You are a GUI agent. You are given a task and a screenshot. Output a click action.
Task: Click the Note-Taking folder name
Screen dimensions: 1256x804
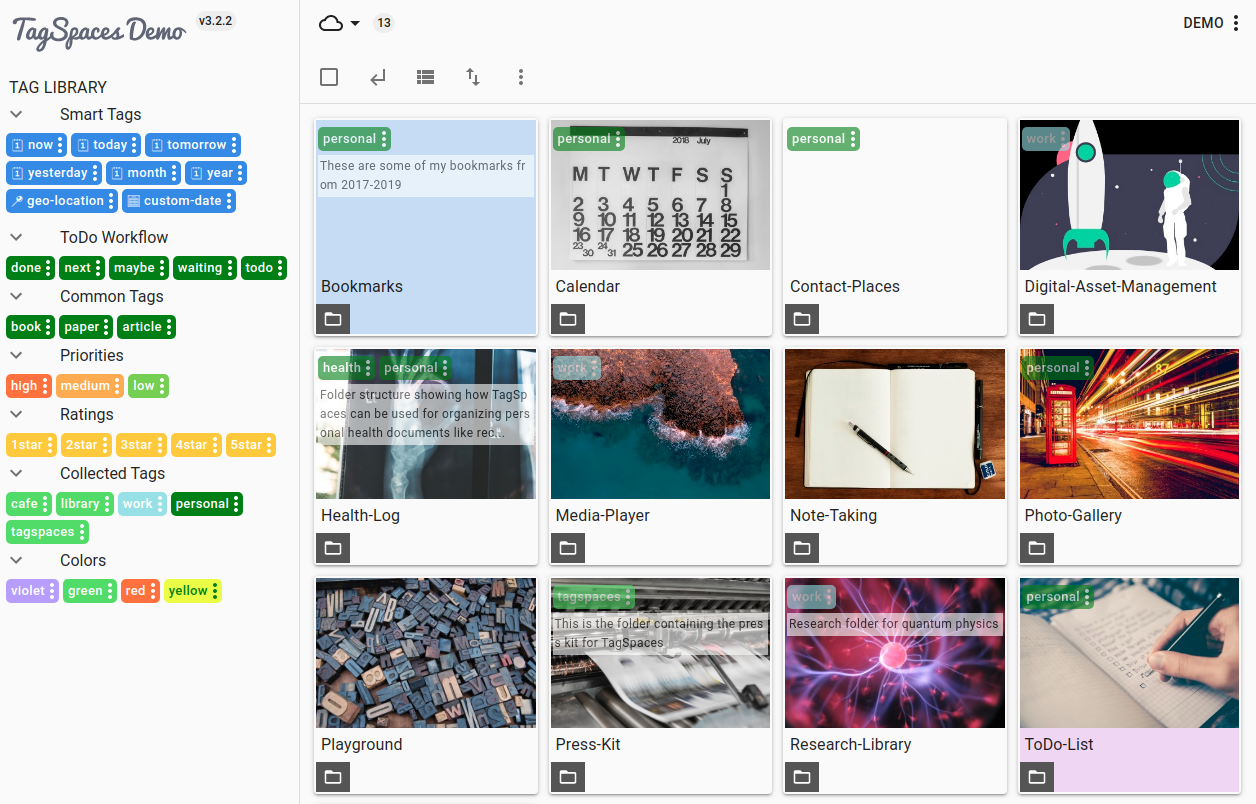(833, 515)
